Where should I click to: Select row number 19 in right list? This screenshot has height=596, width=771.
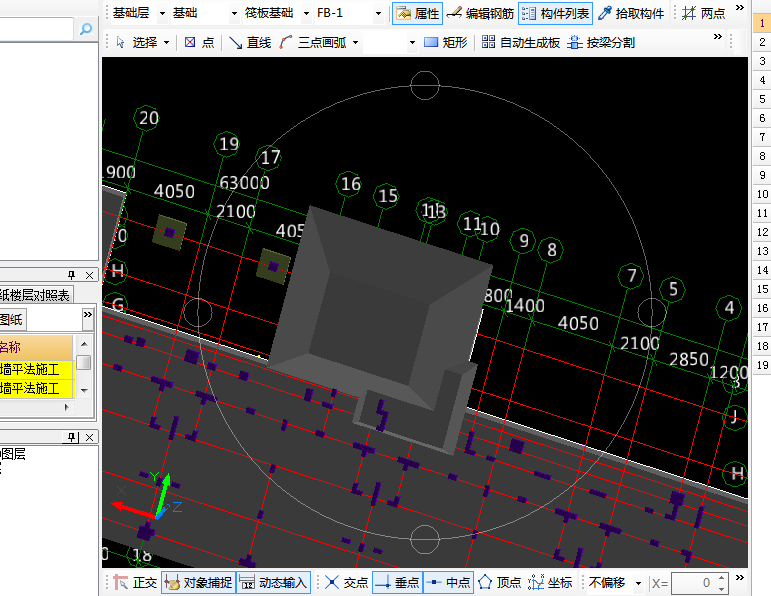tap(762, 365)
